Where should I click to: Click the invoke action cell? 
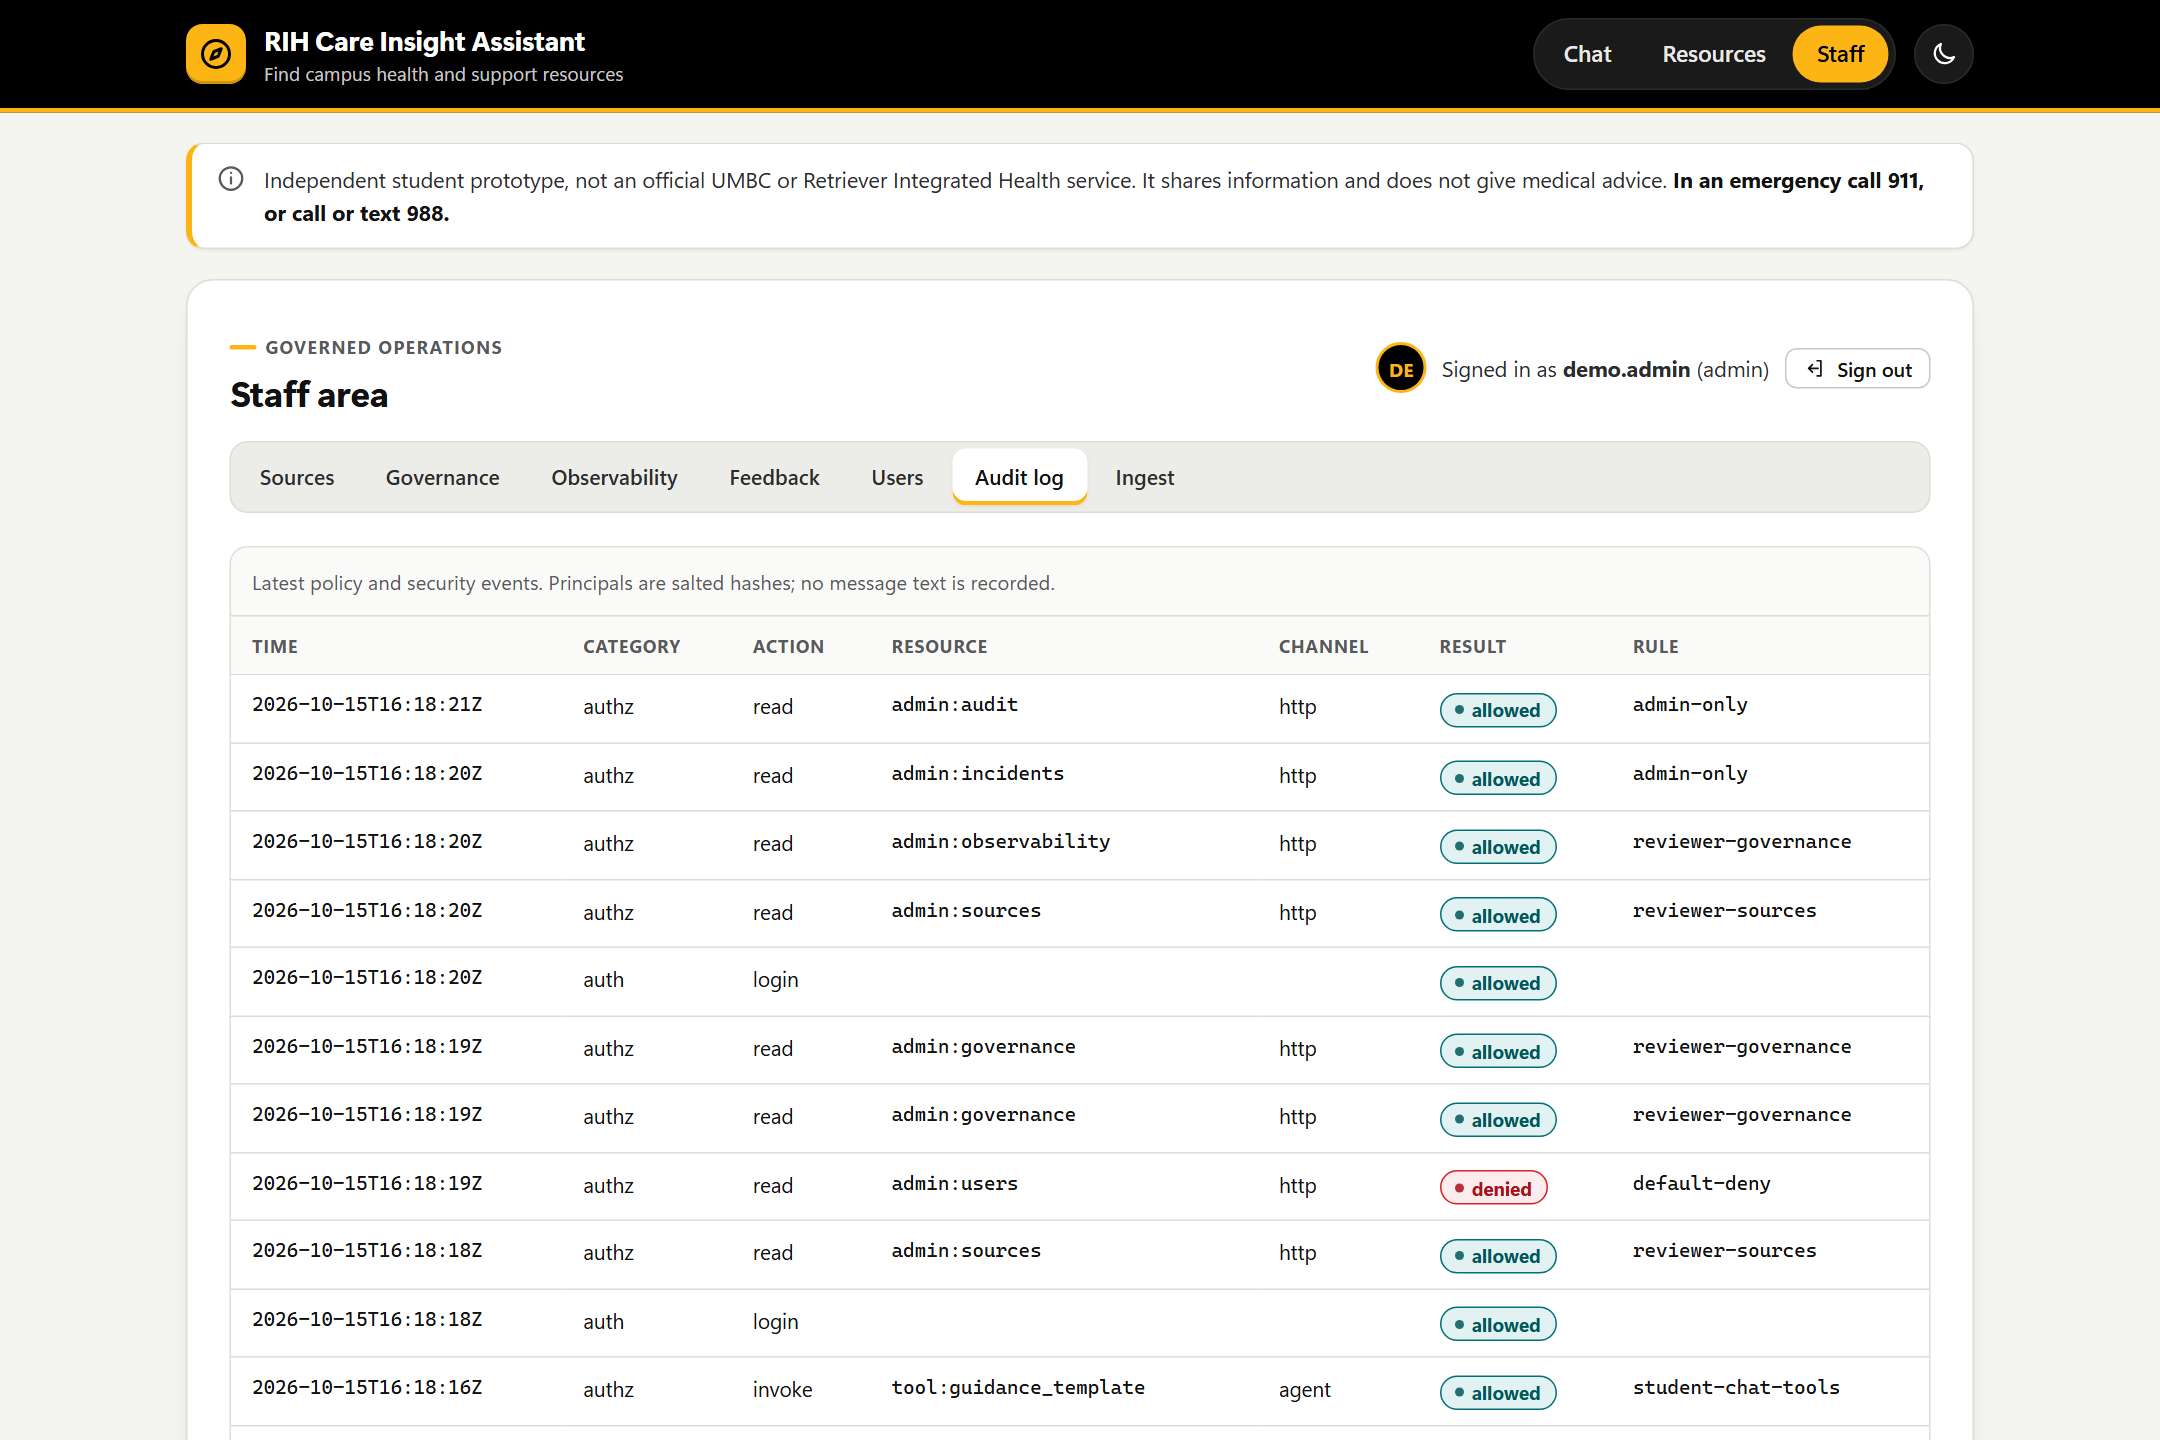[783, 1390]
